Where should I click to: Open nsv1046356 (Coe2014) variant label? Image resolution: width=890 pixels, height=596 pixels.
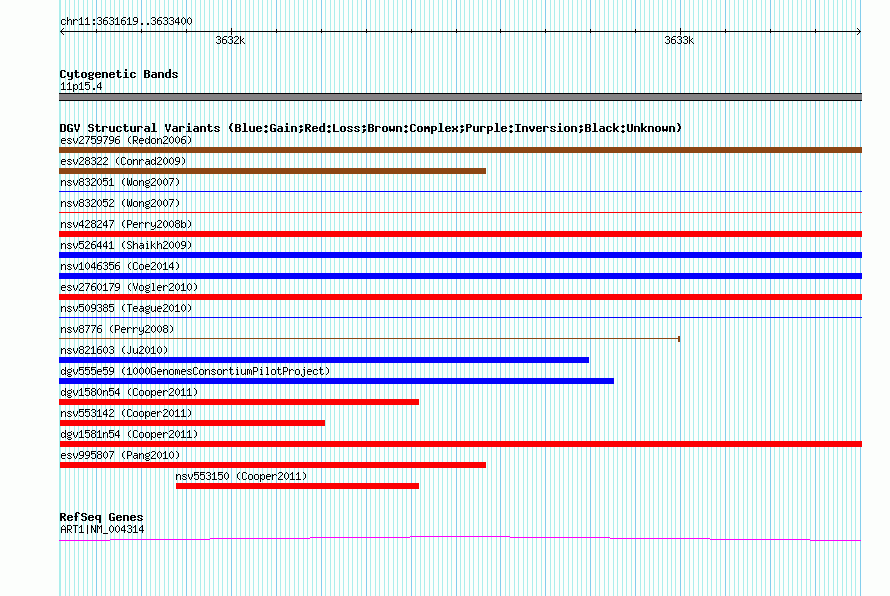point(120,266)
